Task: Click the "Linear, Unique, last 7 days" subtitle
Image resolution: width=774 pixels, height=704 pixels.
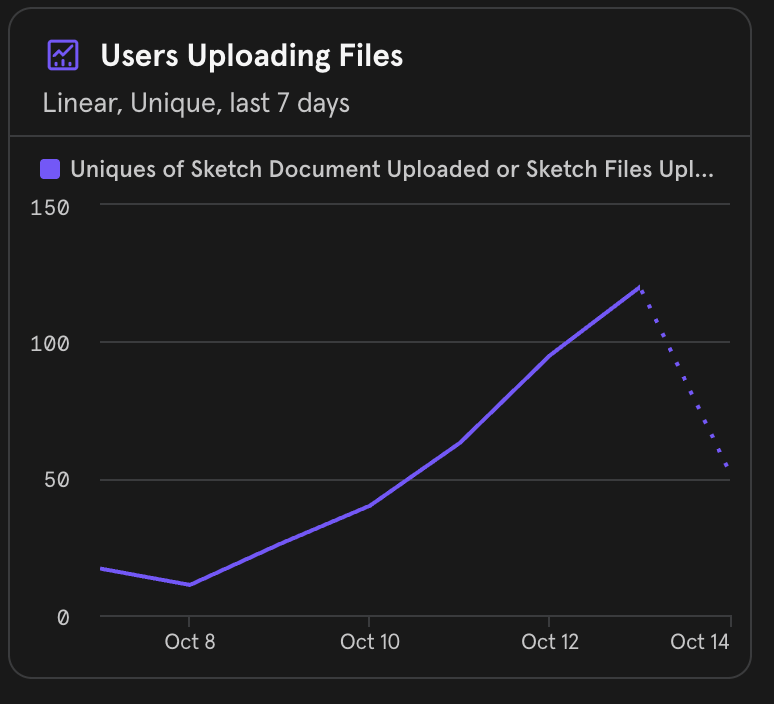Action: coord(196,103)
